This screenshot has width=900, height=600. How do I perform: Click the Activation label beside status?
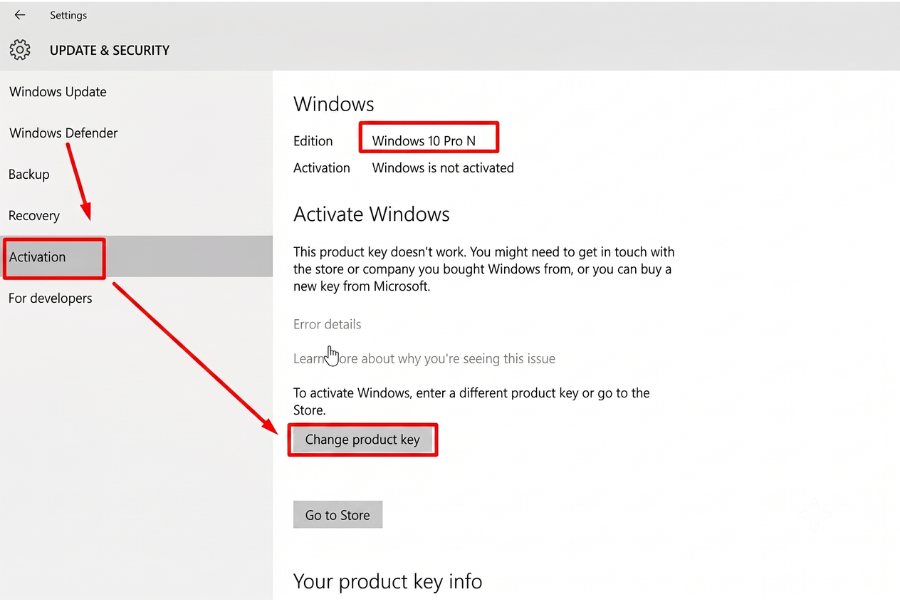(x=321, y=168)
